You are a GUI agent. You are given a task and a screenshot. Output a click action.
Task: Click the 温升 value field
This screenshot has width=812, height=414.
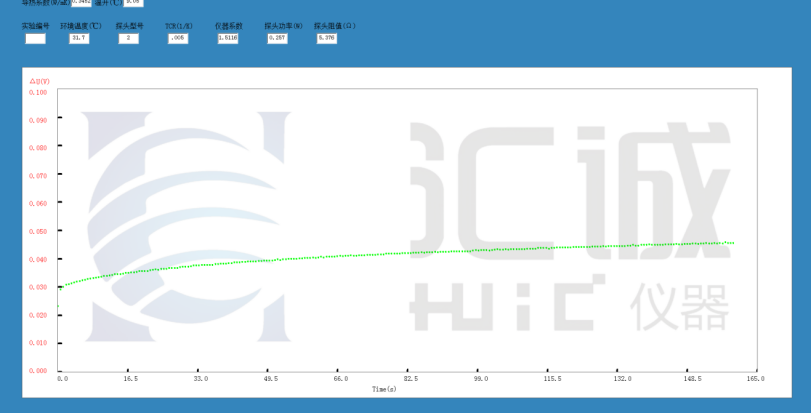click(x=133, y=2)
